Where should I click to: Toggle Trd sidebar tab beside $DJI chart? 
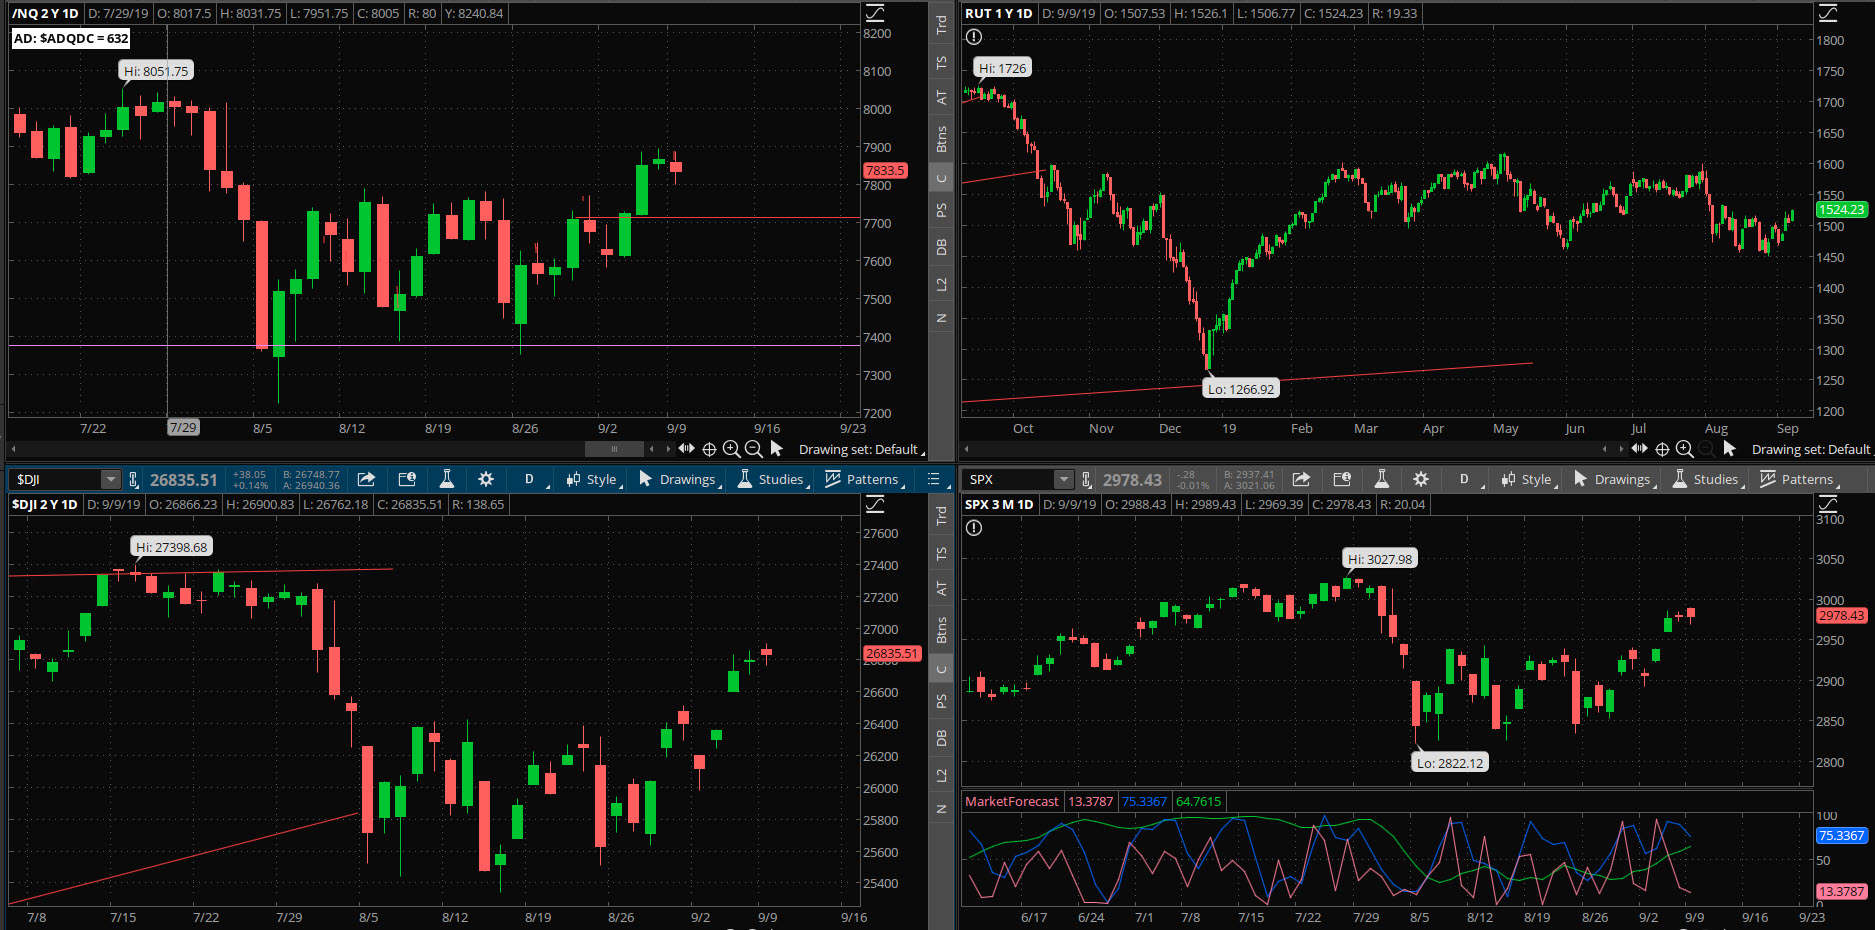pos(941,516)
